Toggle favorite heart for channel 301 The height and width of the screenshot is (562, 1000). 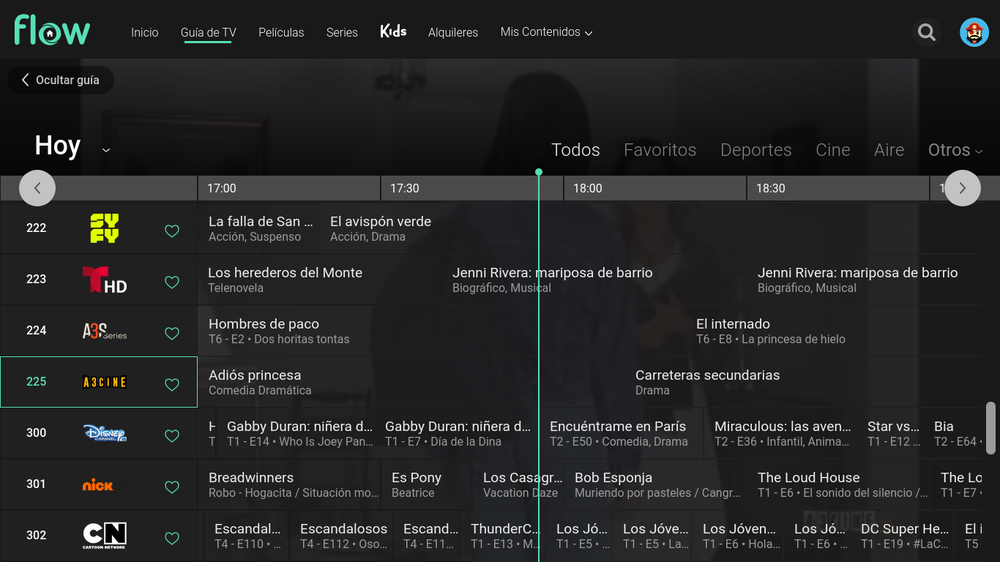[172, 487]
